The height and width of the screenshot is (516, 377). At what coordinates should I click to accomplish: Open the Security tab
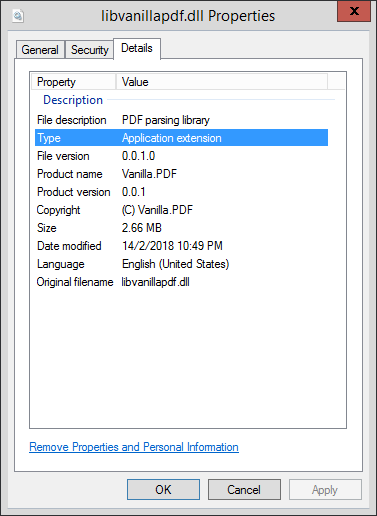point(90,50)
